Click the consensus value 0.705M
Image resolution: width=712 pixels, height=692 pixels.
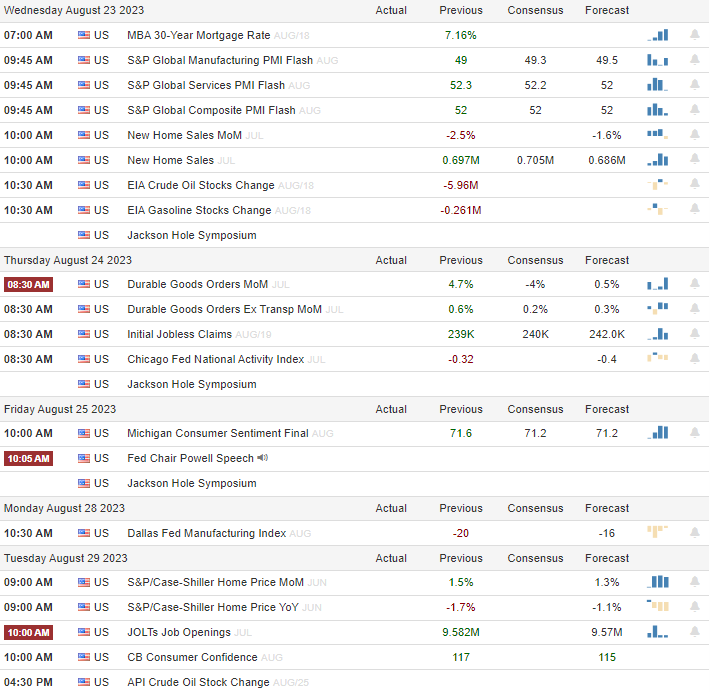(x=535, y=160)
